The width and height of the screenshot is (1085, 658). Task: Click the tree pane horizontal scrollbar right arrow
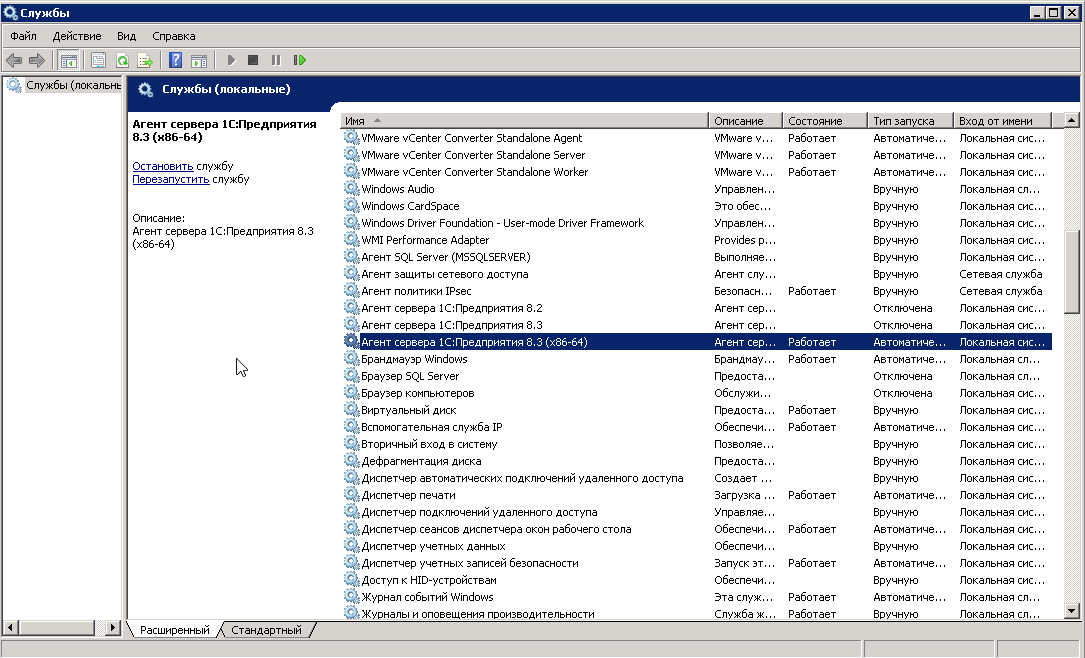point(113,628)
